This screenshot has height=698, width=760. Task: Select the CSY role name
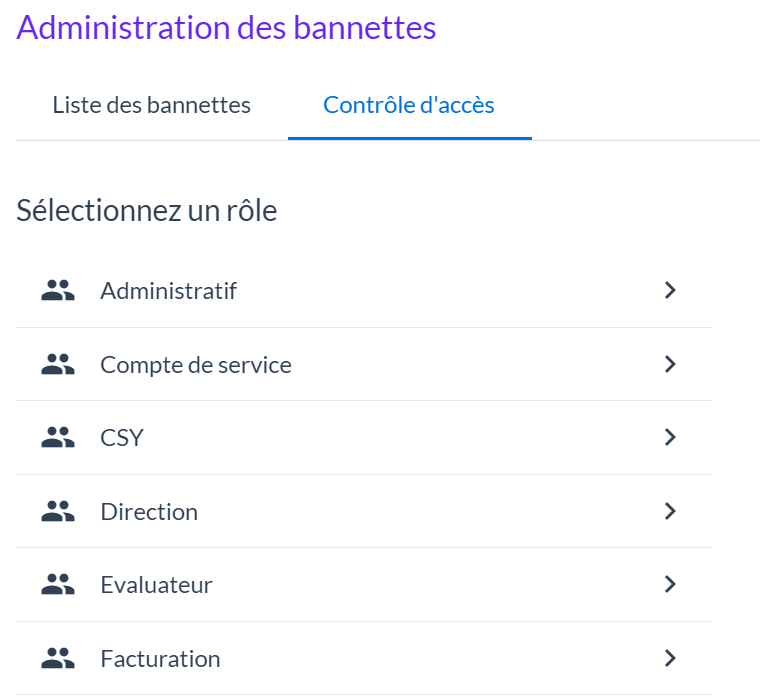pyautogui.click(x=122, y=438)
